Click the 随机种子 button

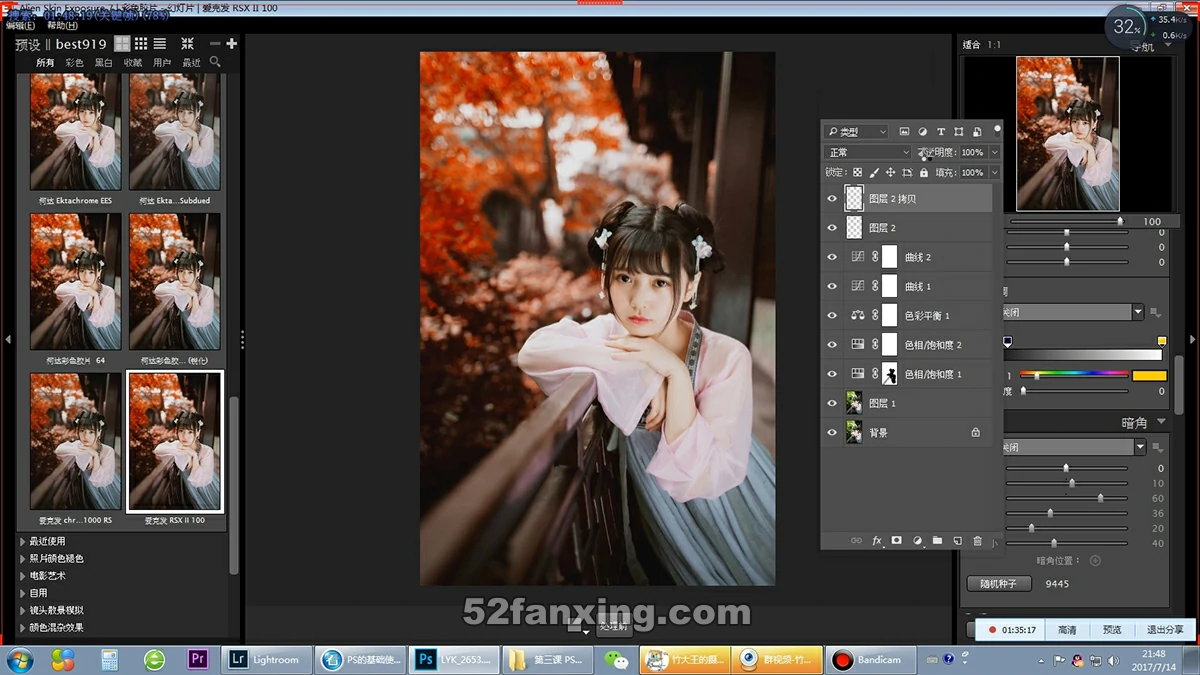999,583
